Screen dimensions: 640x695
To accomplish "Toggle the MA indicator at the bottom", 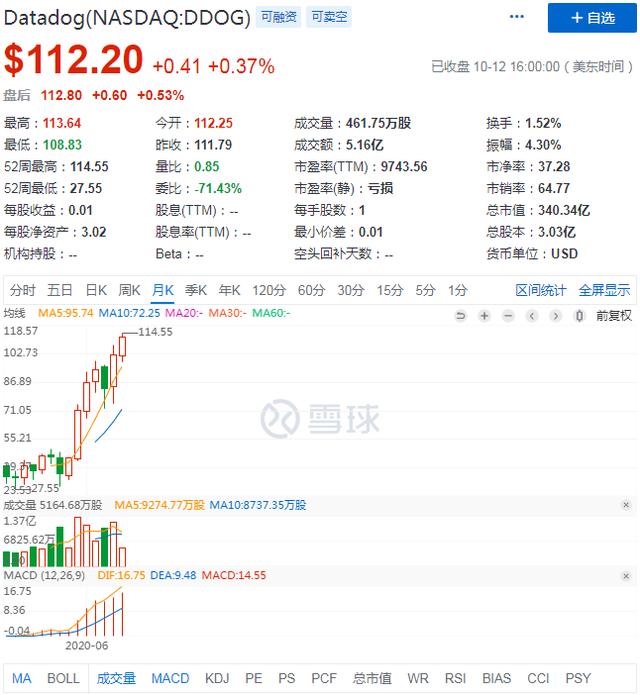I will (22, 678).
